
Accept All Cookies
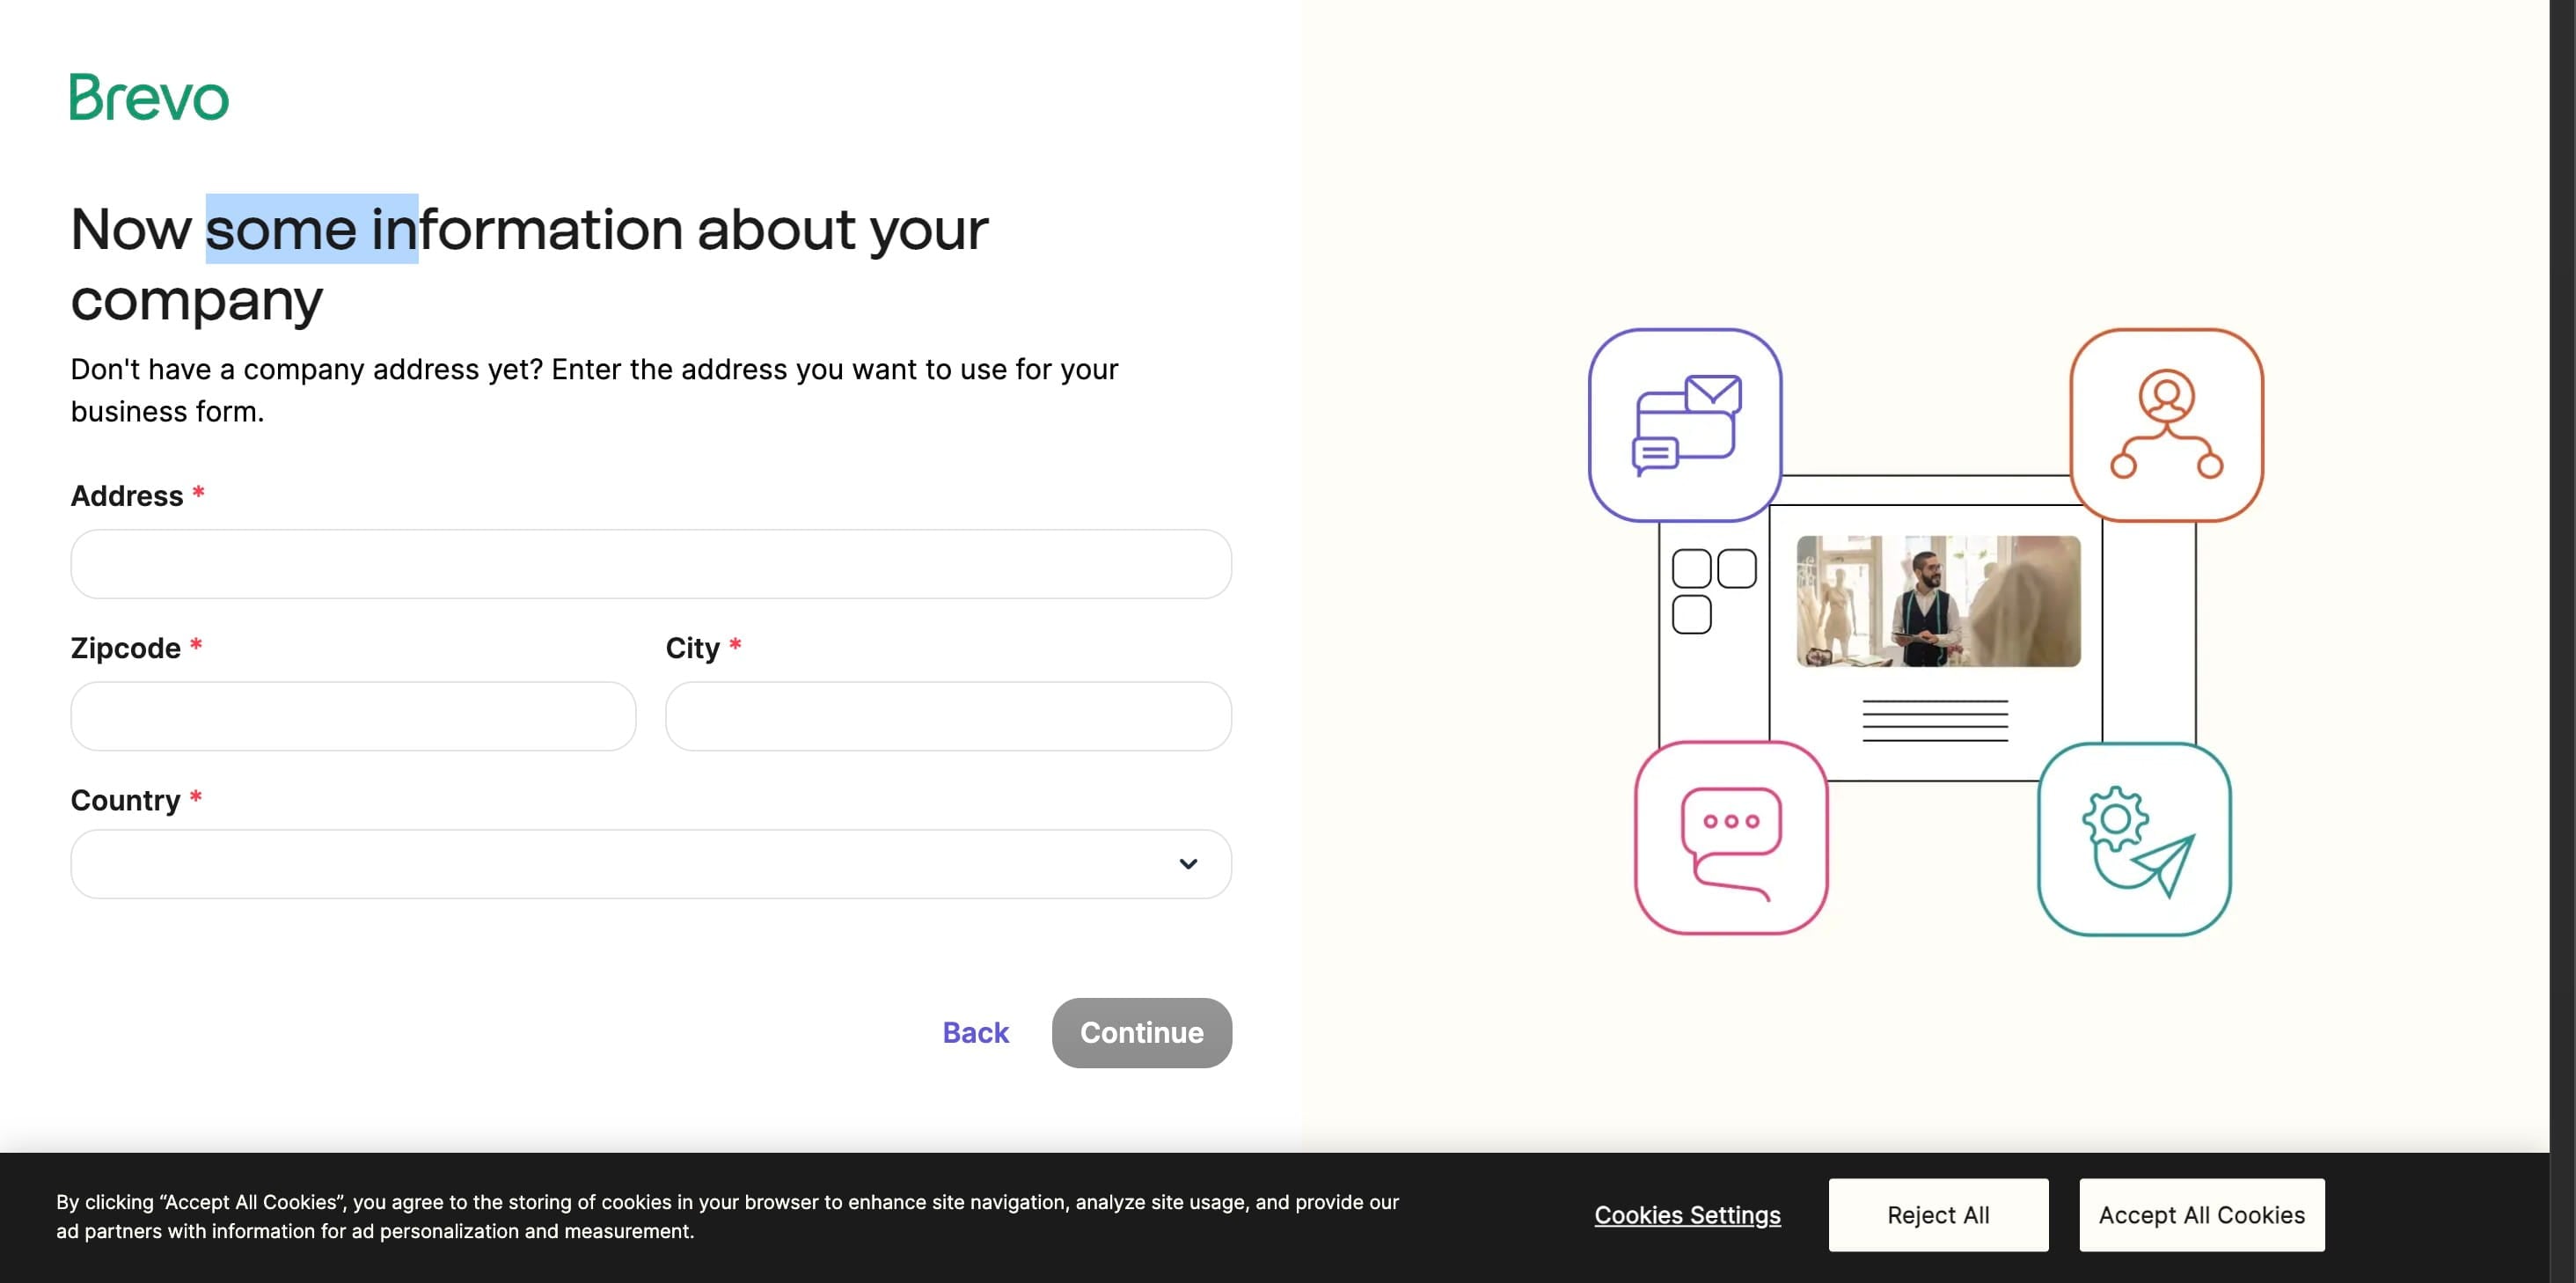(2200, 1215)
